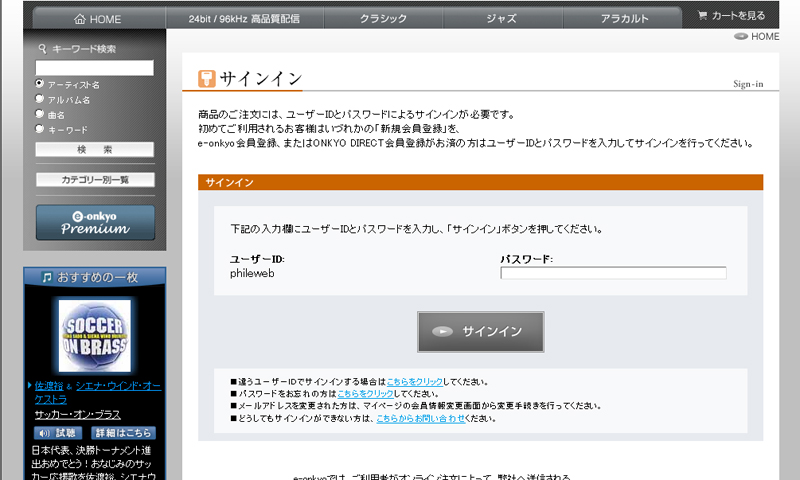
Task: Open the 24bit / 96kHz 高品質配信 tab
Action: (x=244, y=19)
